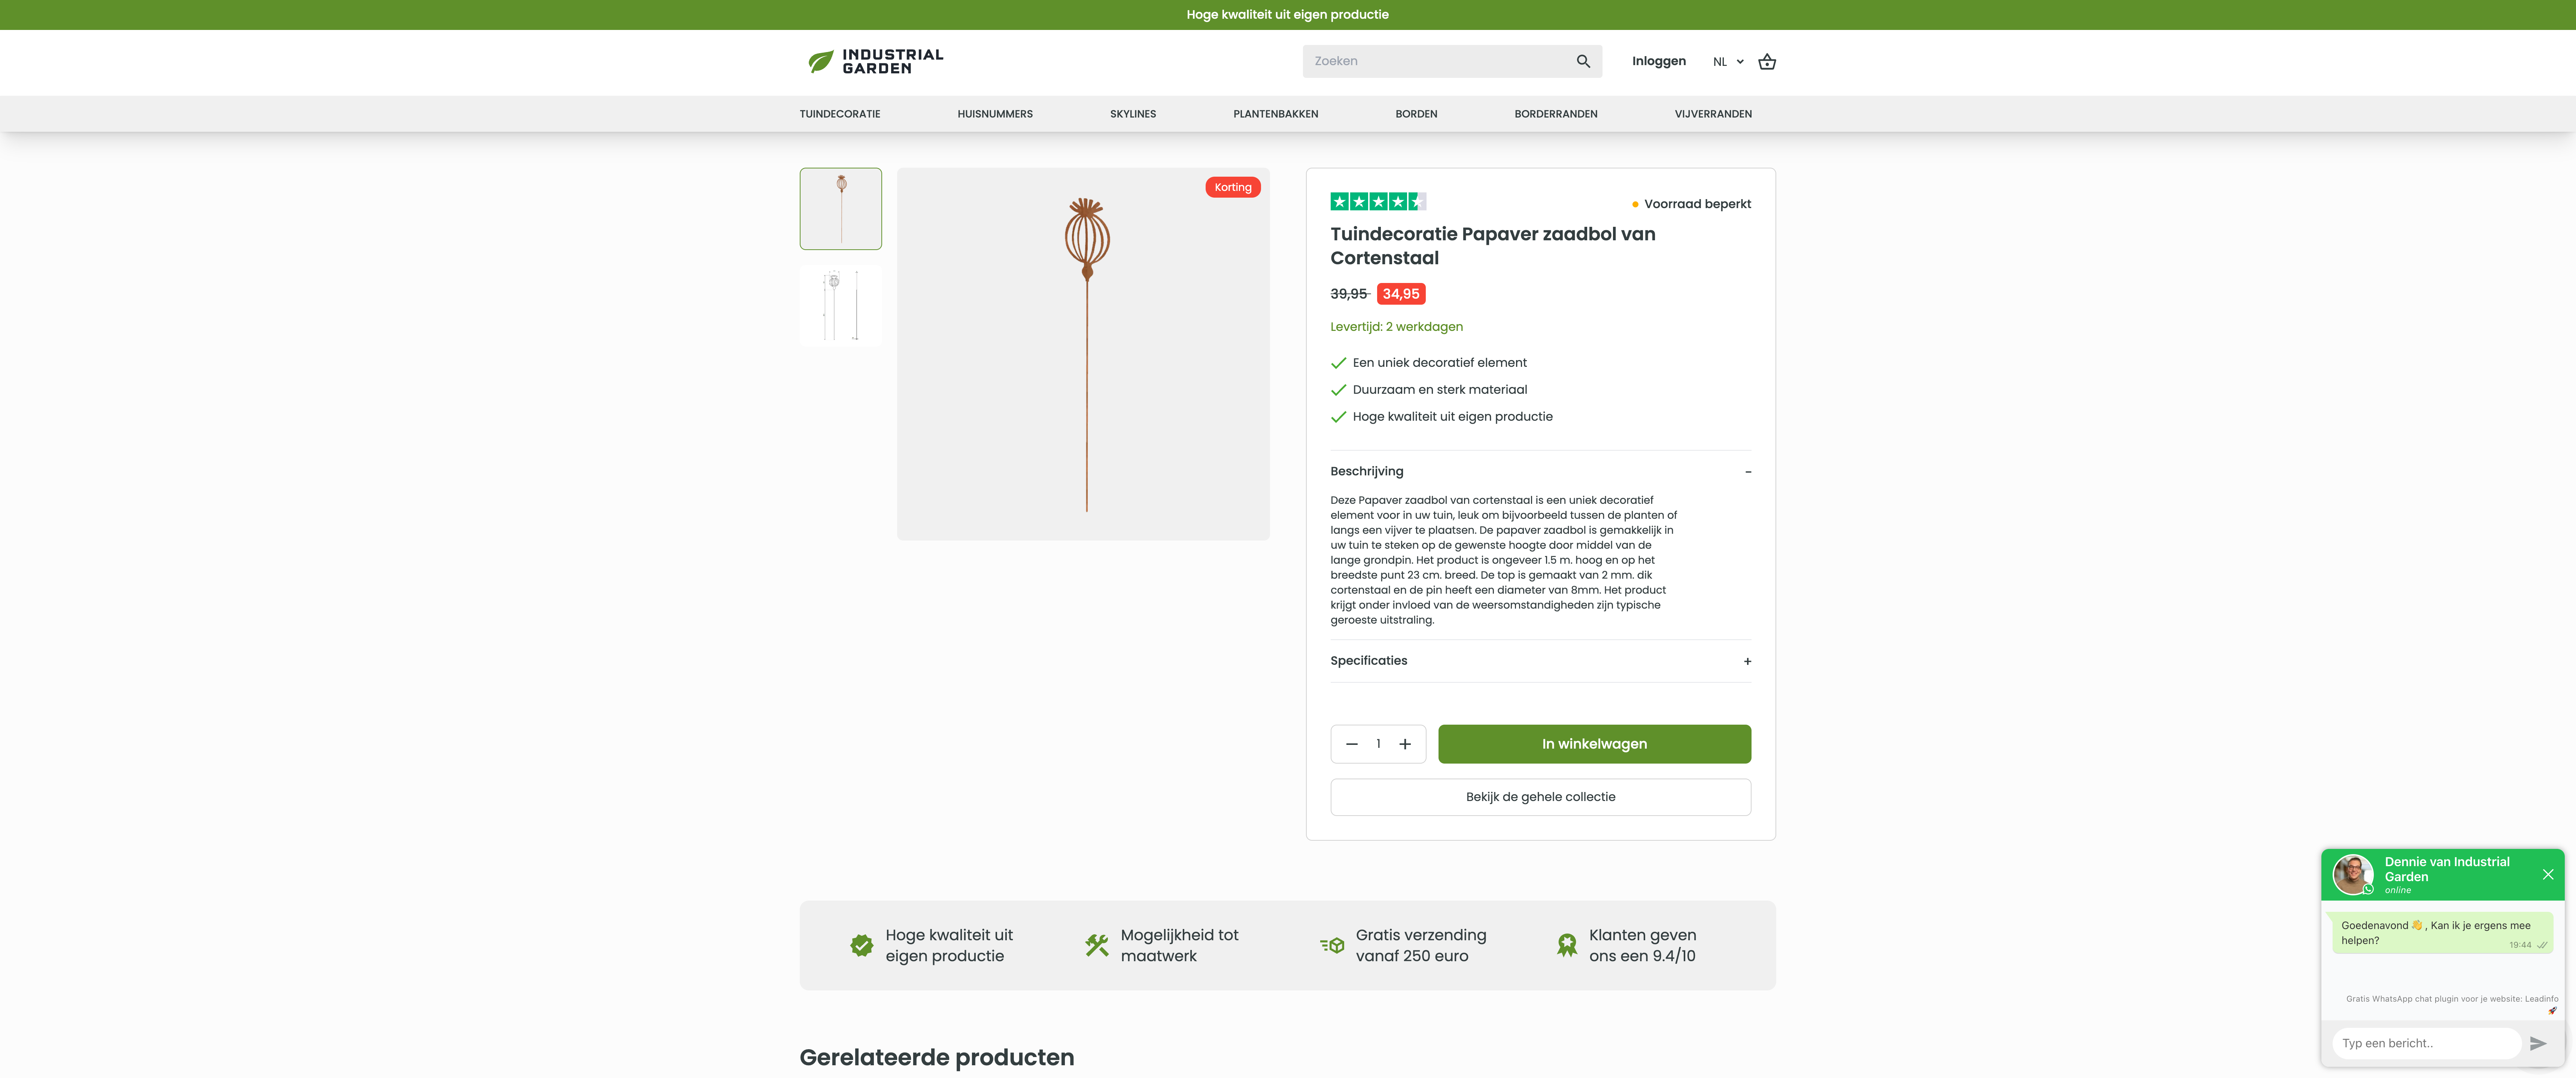Increase the quantity with the plus stepper

1405,744
